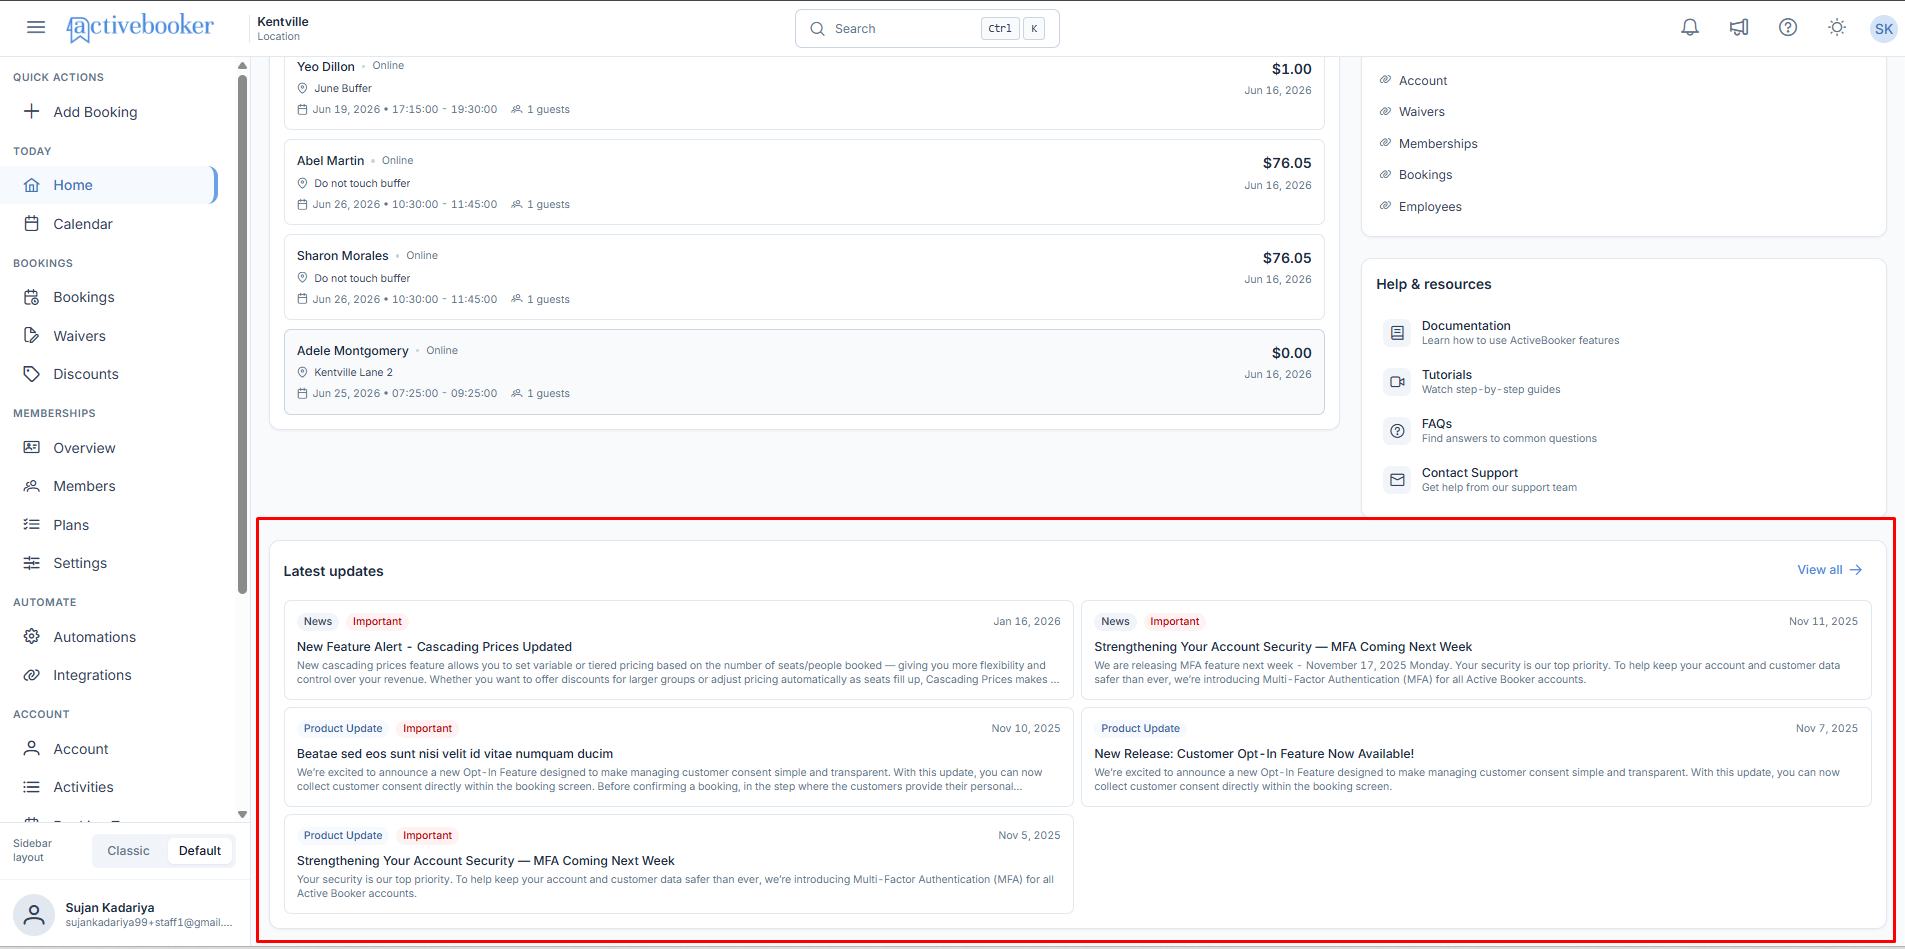Image resolution: width=1905 pixels, height=949 pixels.
Task: Click the Contact Support envelope icon
Action: coord(1397,480)
